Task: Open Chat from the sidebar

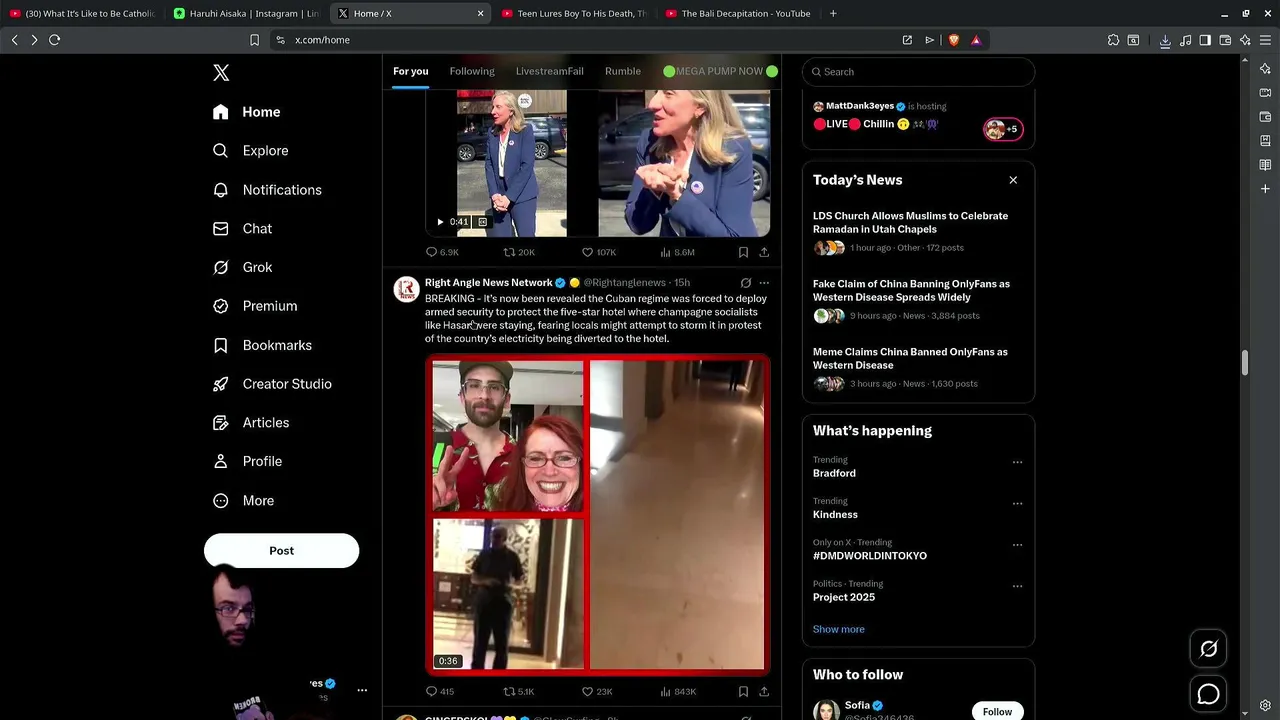Action: click(242, 229)
